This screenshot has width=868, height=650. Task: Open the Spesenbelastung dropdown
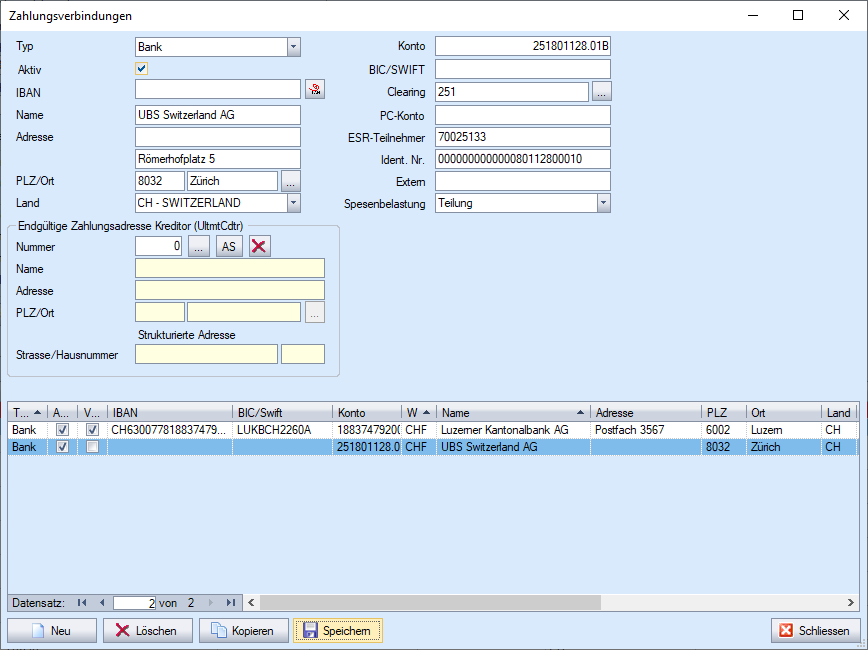pos(603,203)
